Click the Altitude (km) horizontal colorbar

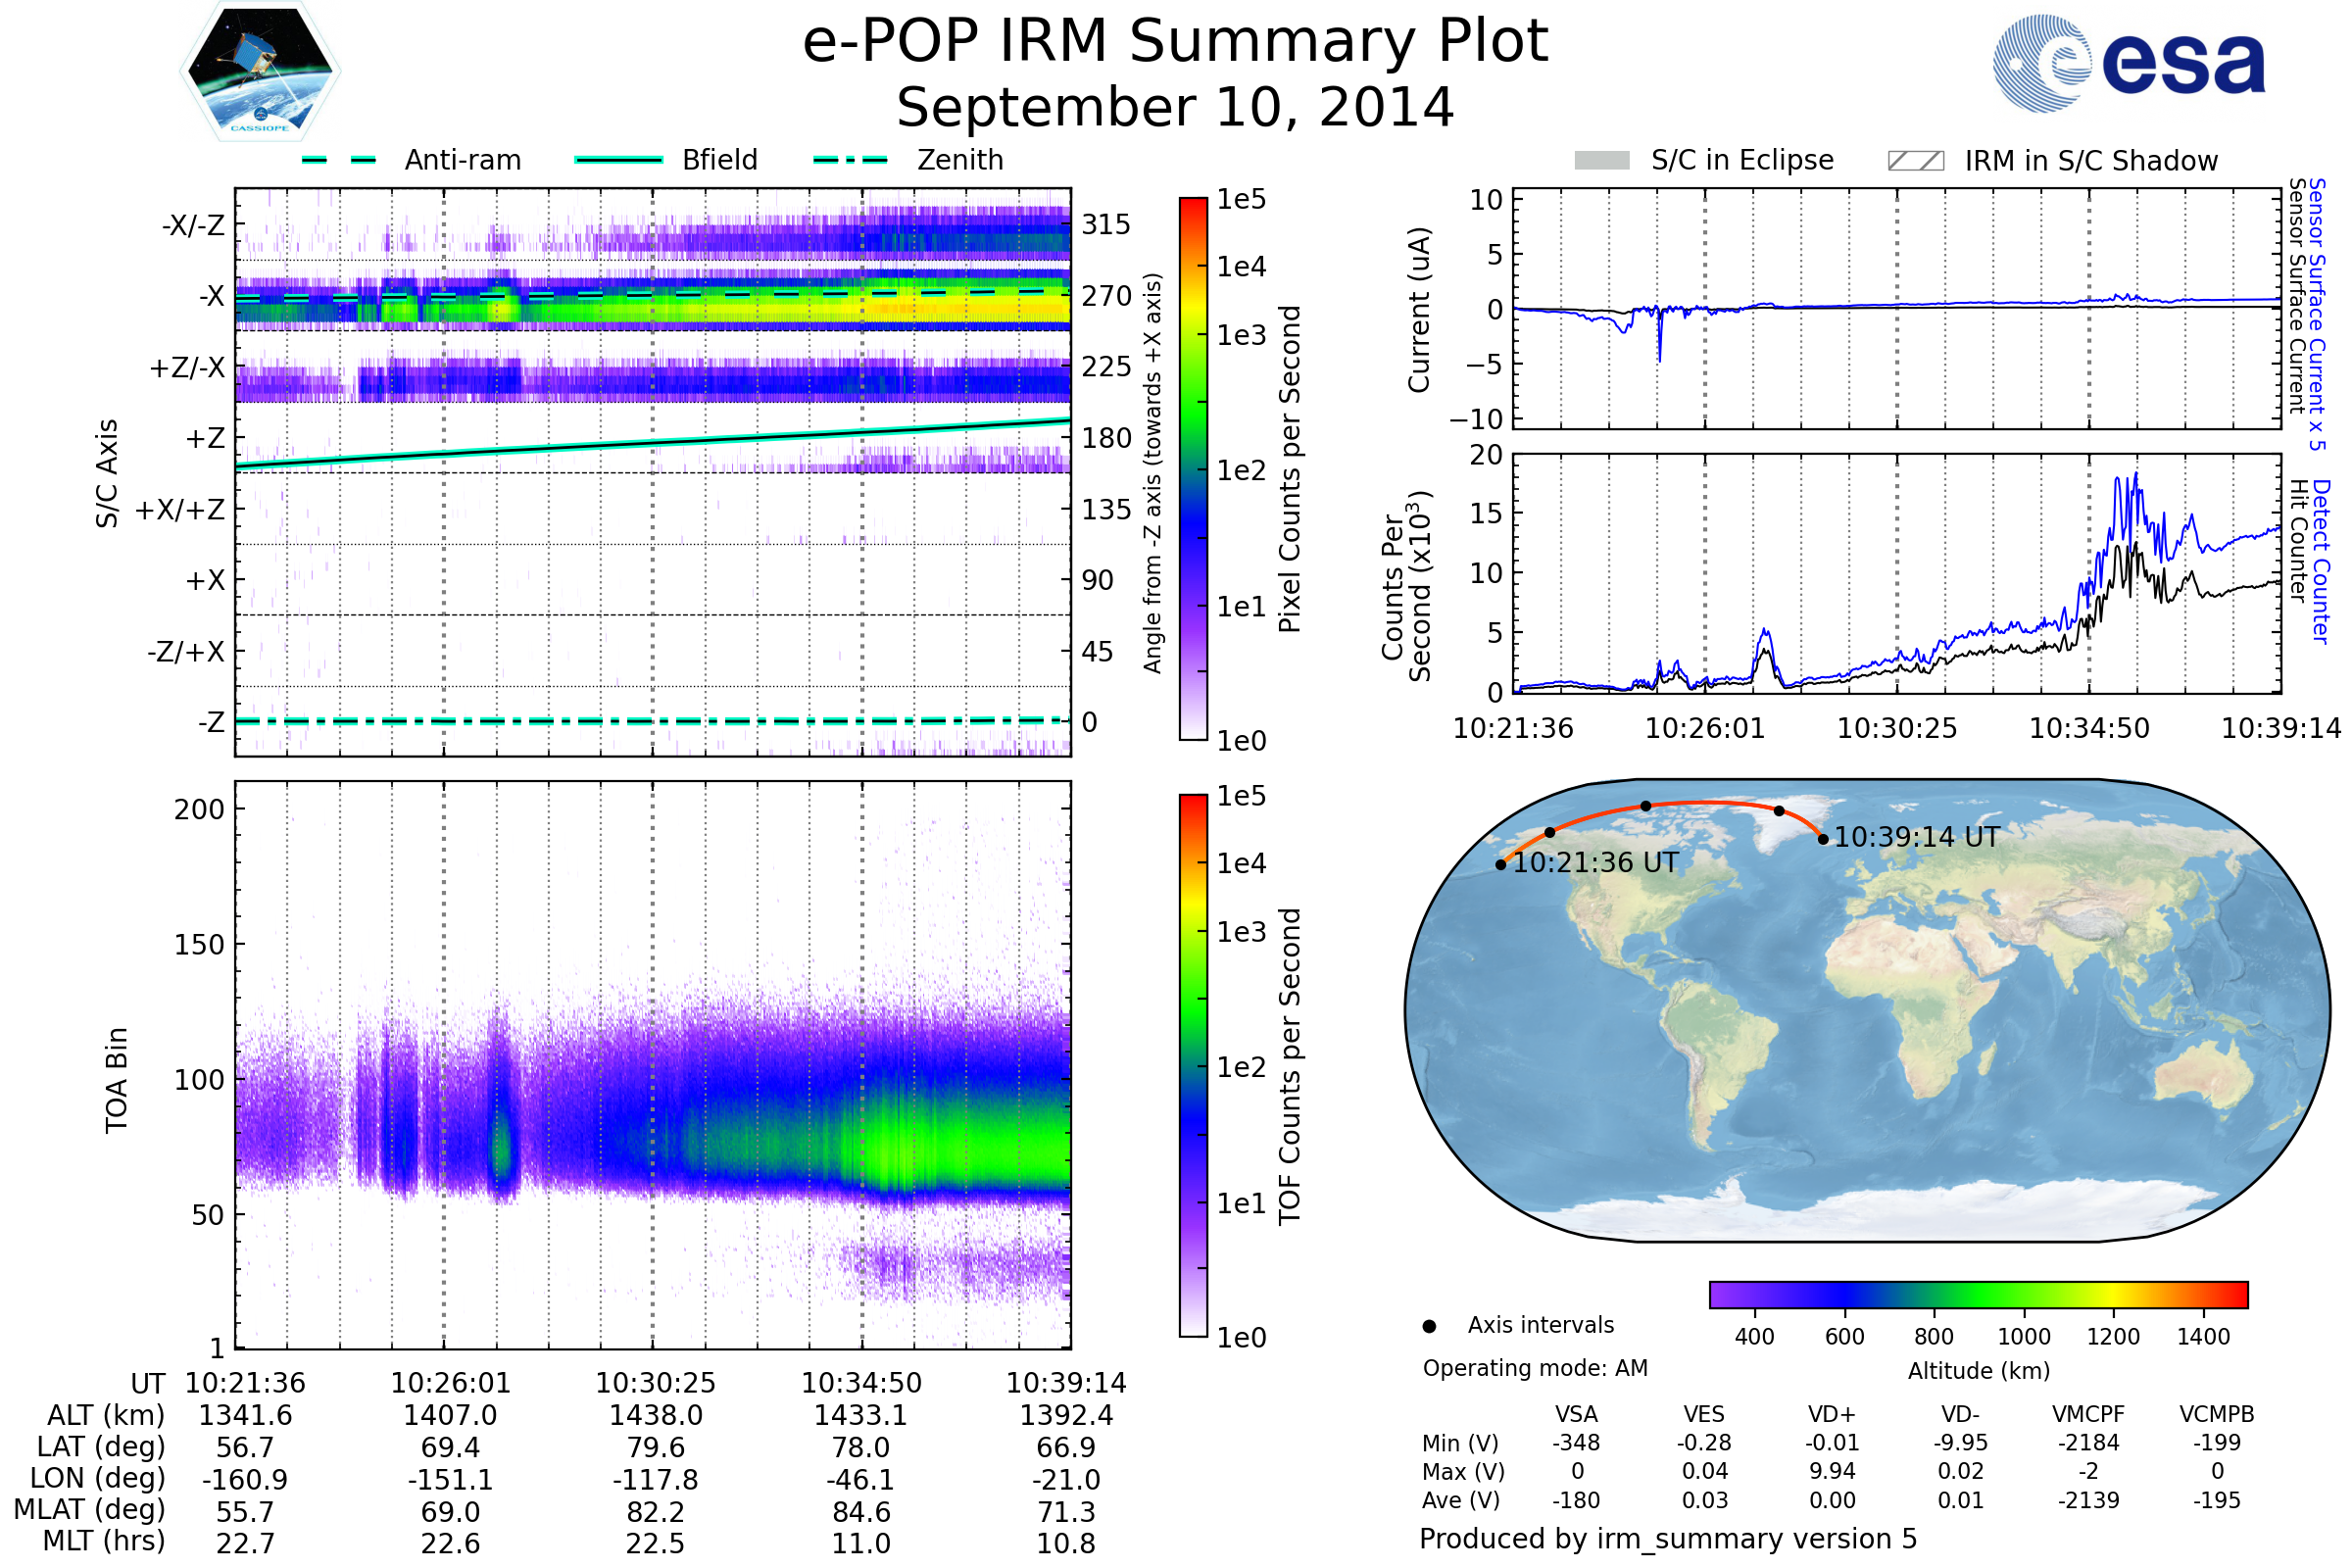coord(1978,1294)
